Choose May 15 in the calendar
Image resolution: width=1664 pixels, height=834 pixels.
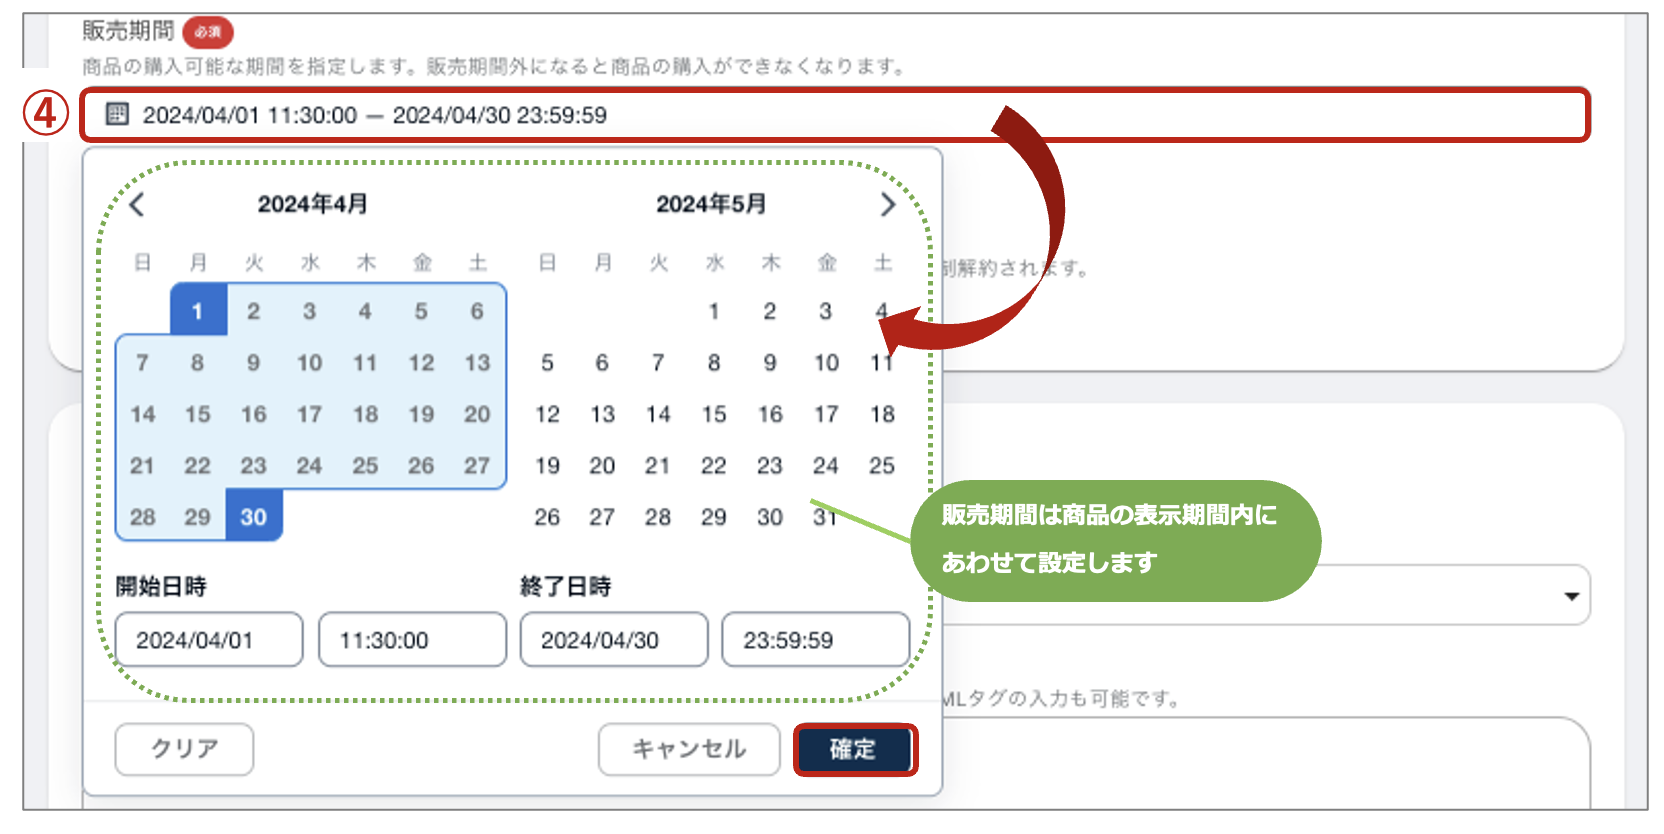pos(714,414)
